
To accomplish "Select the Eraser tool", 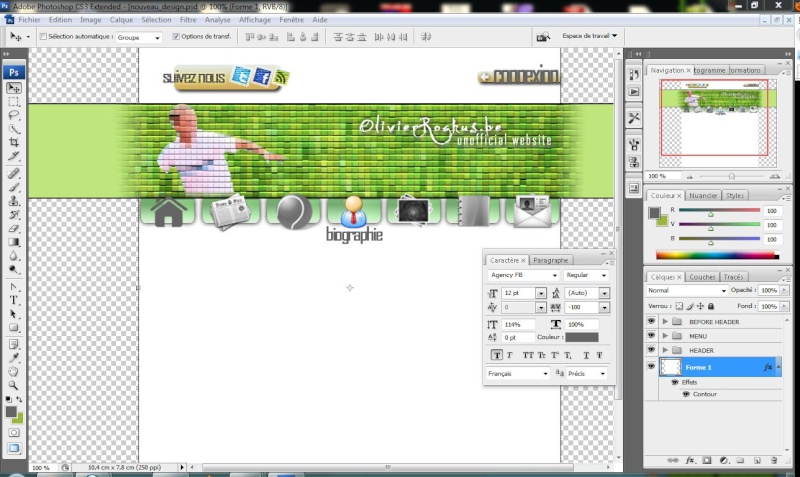I will click(x=14, y=229).
